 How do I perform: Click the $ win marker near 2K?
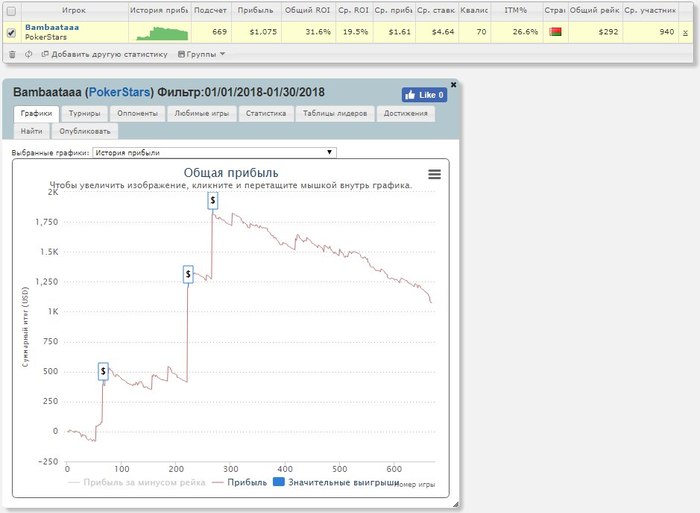pyautogui.click(x=213, y=200)
